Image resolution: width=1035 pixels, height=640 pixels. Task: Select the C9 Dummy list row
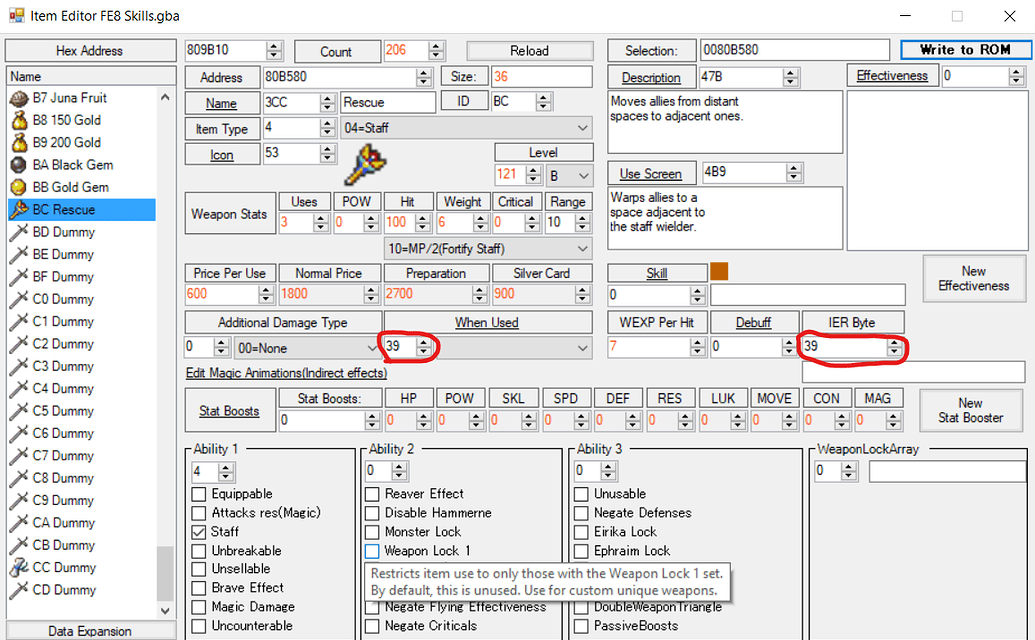coord(82,500)
